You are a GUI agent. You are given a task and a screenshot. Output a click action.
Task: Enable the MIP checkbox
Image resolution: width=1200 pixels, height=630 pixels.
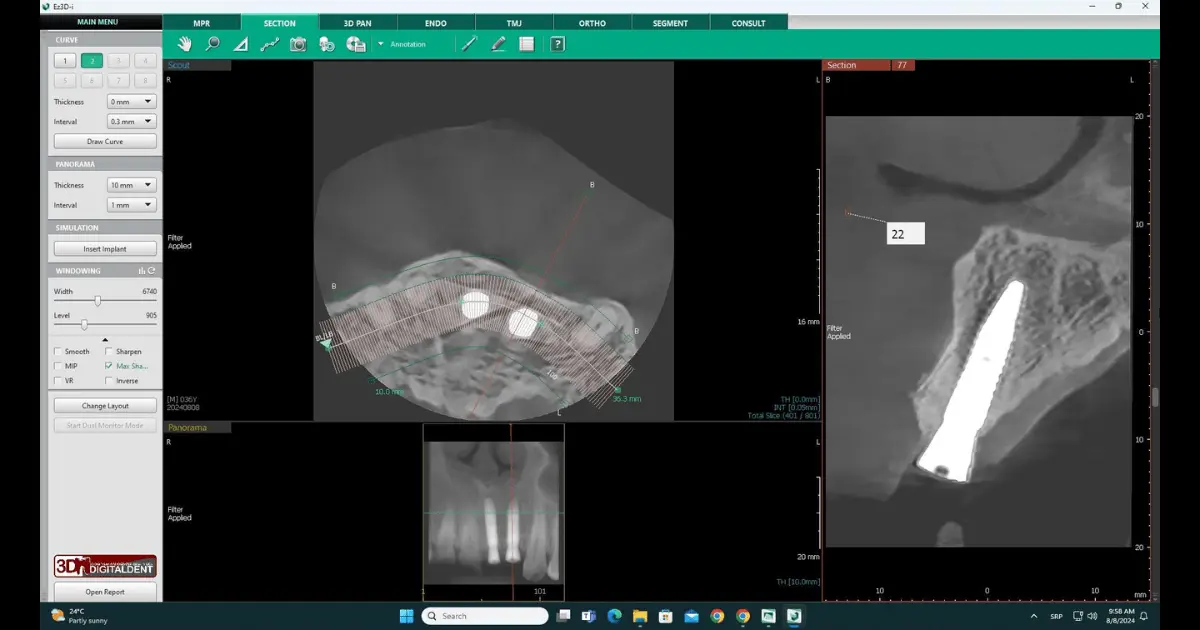(x=57, y=366)
